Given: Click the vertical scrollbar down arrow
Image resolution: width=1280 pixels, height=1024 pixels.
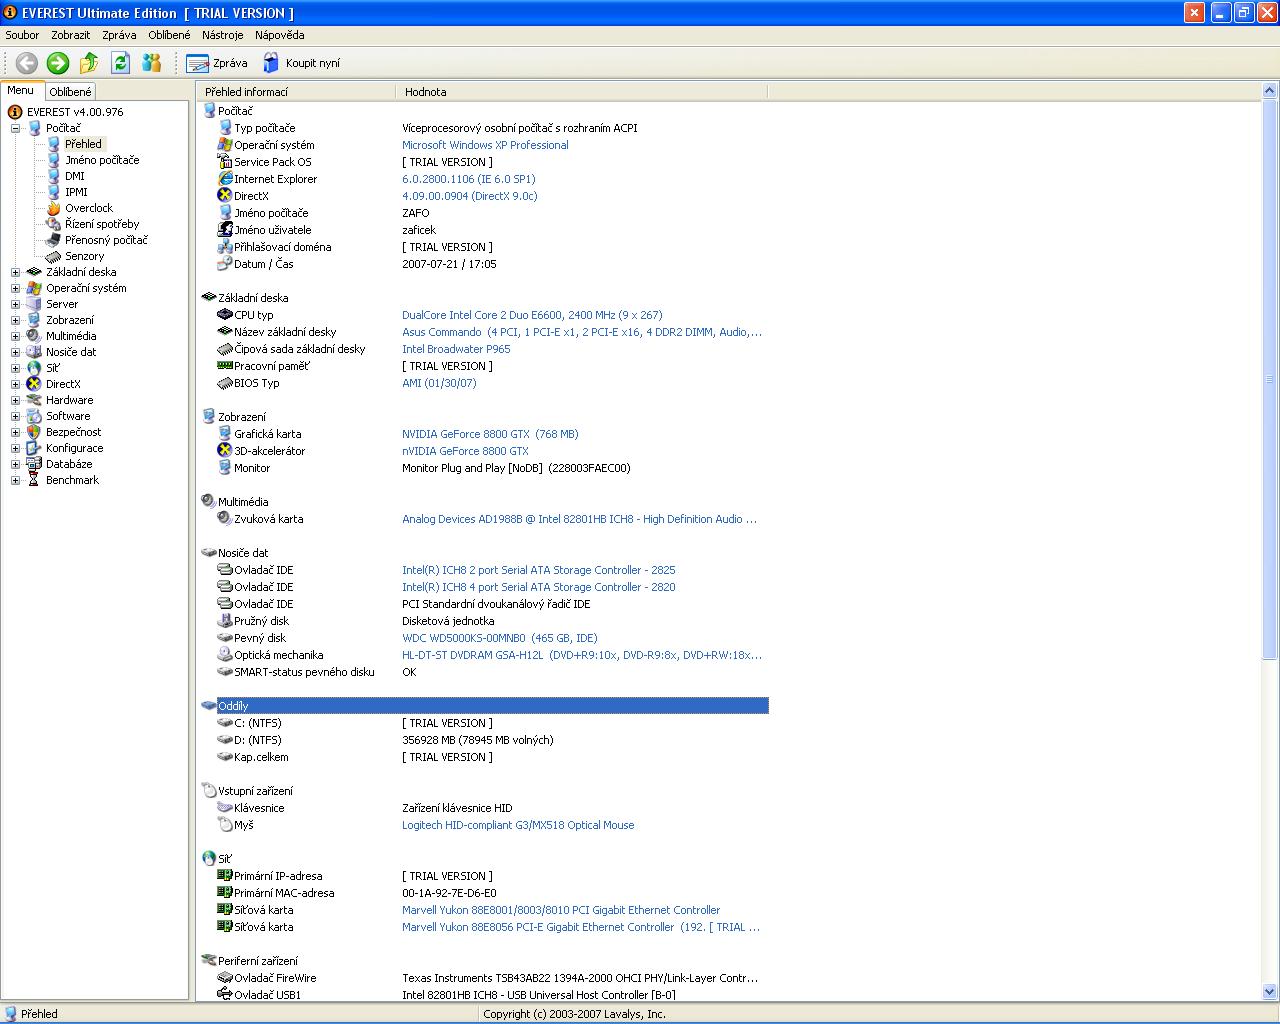Looking at the screenshot, I should coord(1270,992).
